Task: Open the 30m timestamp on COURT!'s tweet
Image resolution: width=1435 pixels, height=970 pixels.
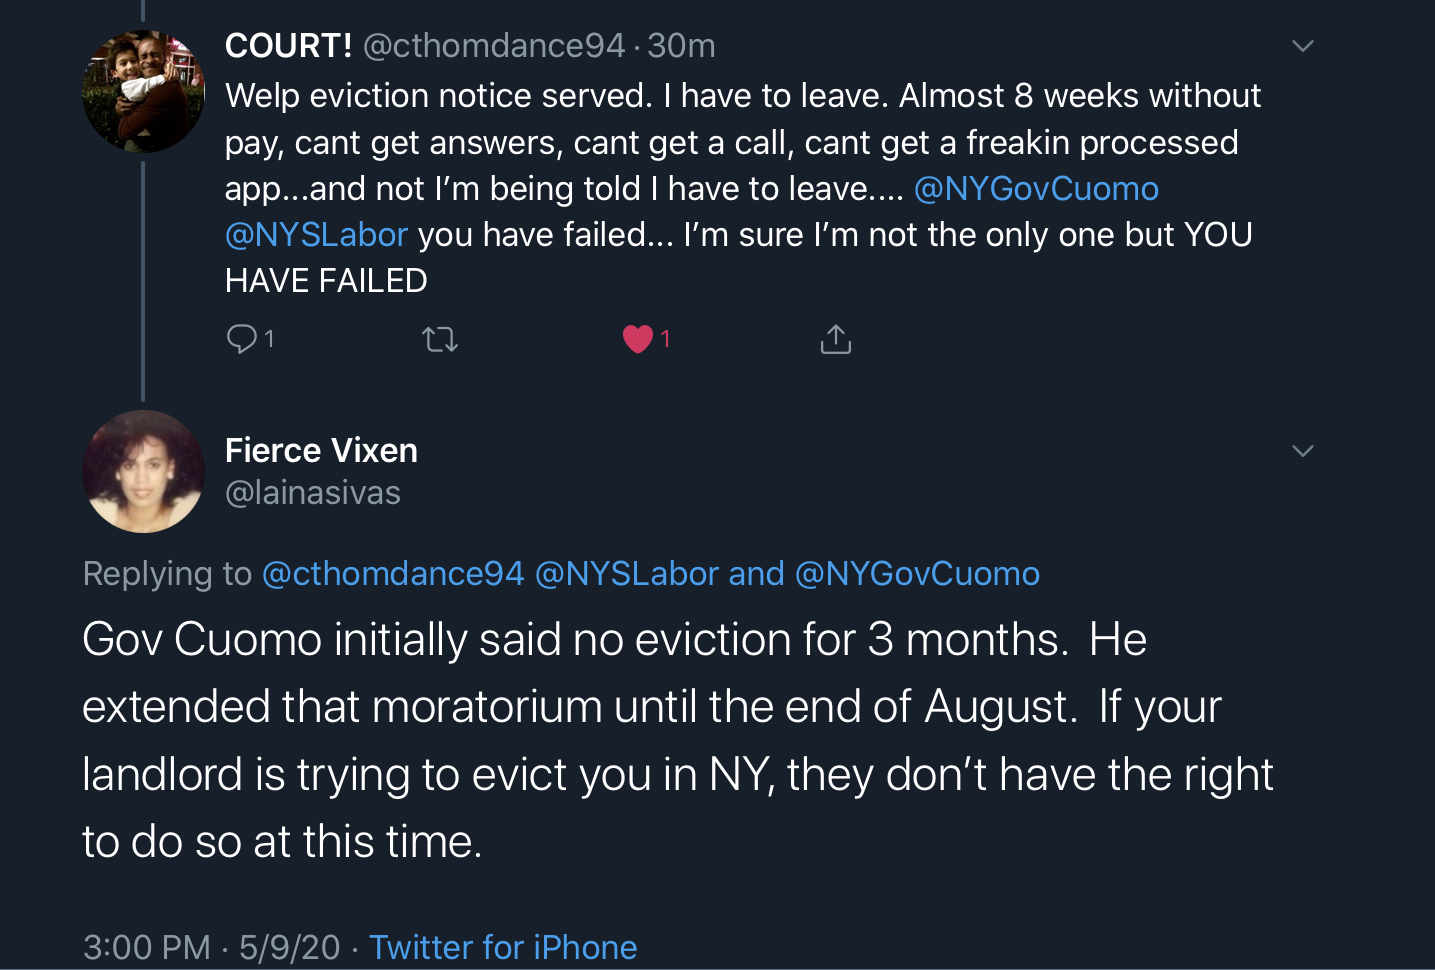Action: coord(681,45)
